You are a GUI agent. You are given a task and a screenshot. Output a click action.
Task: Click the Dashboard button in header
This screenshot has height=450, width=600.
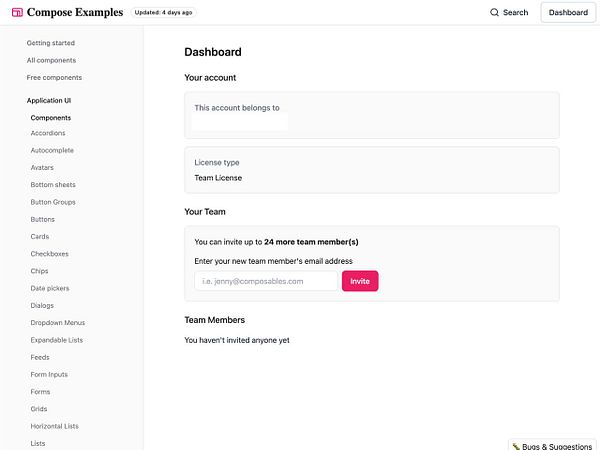pyautogui.click(x=568, y=13)
